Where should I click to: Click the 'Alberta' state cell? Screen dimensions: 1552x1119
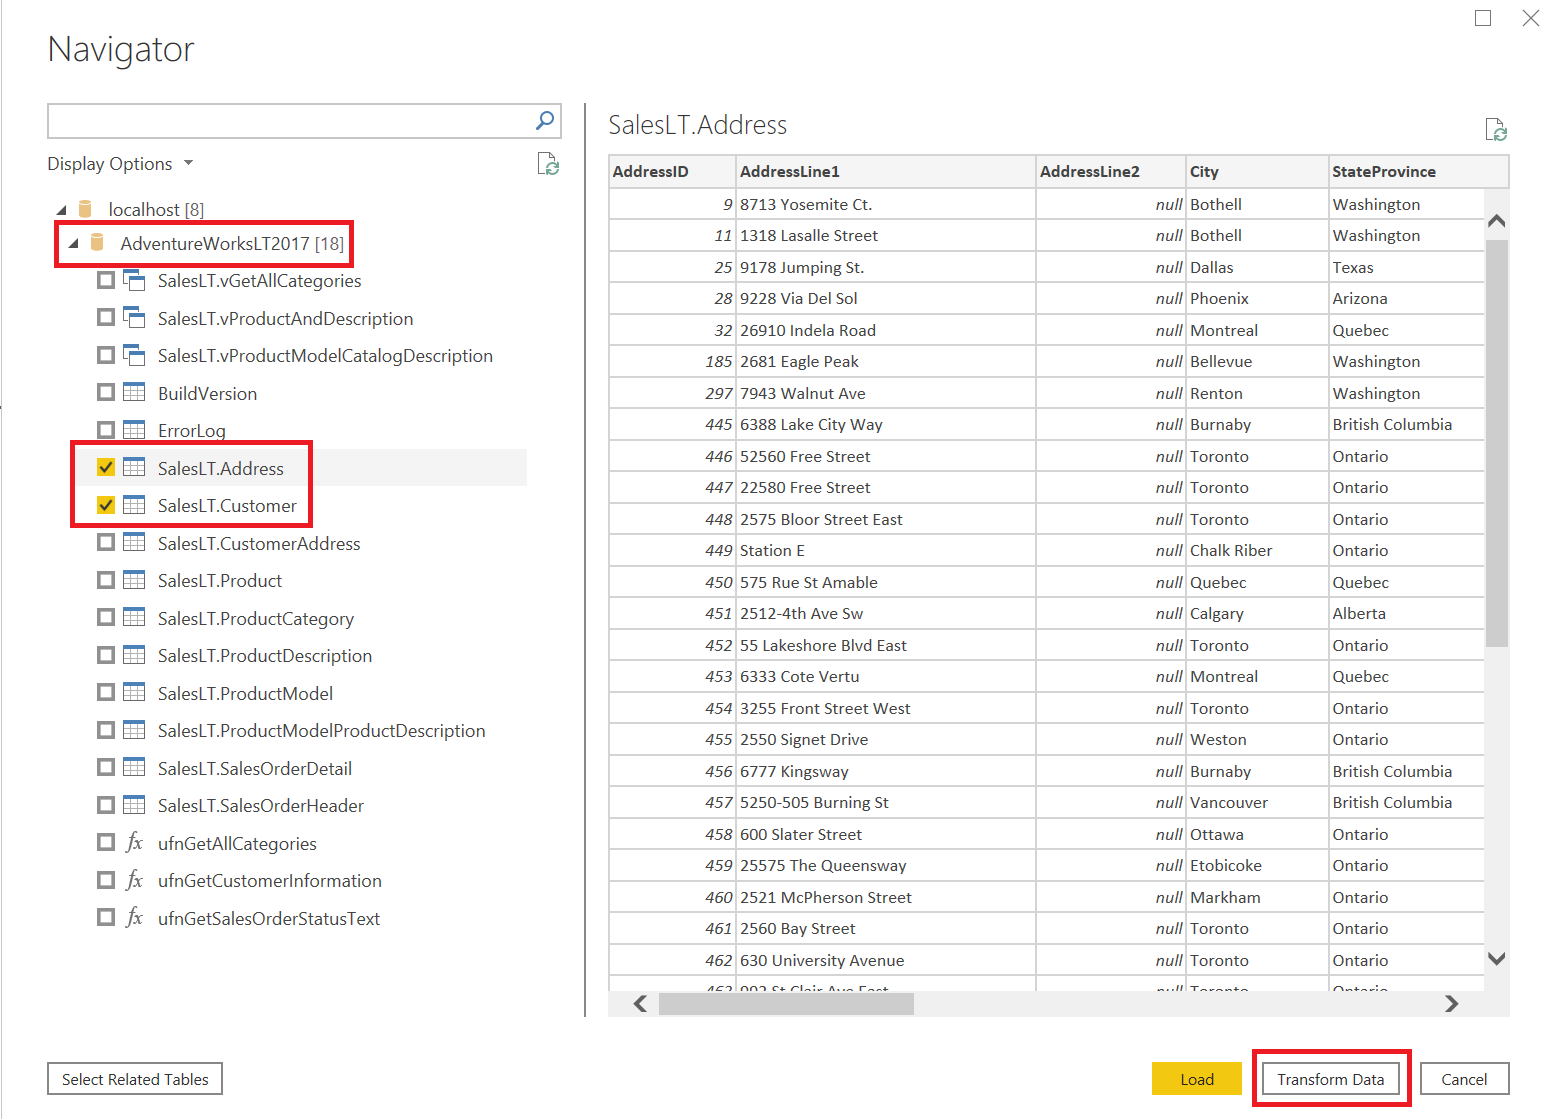point(1406,613)
